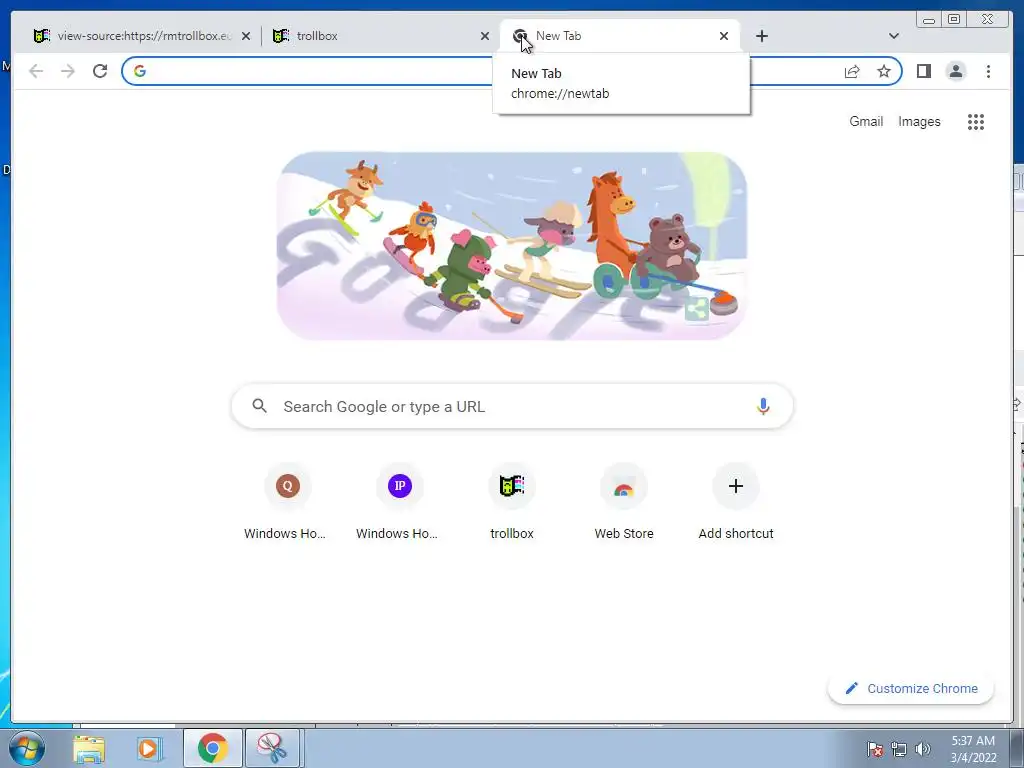The width and height of the screenshot is (1024, 768).
Task: Close the New Tab tab
Action: coord(724,36)
